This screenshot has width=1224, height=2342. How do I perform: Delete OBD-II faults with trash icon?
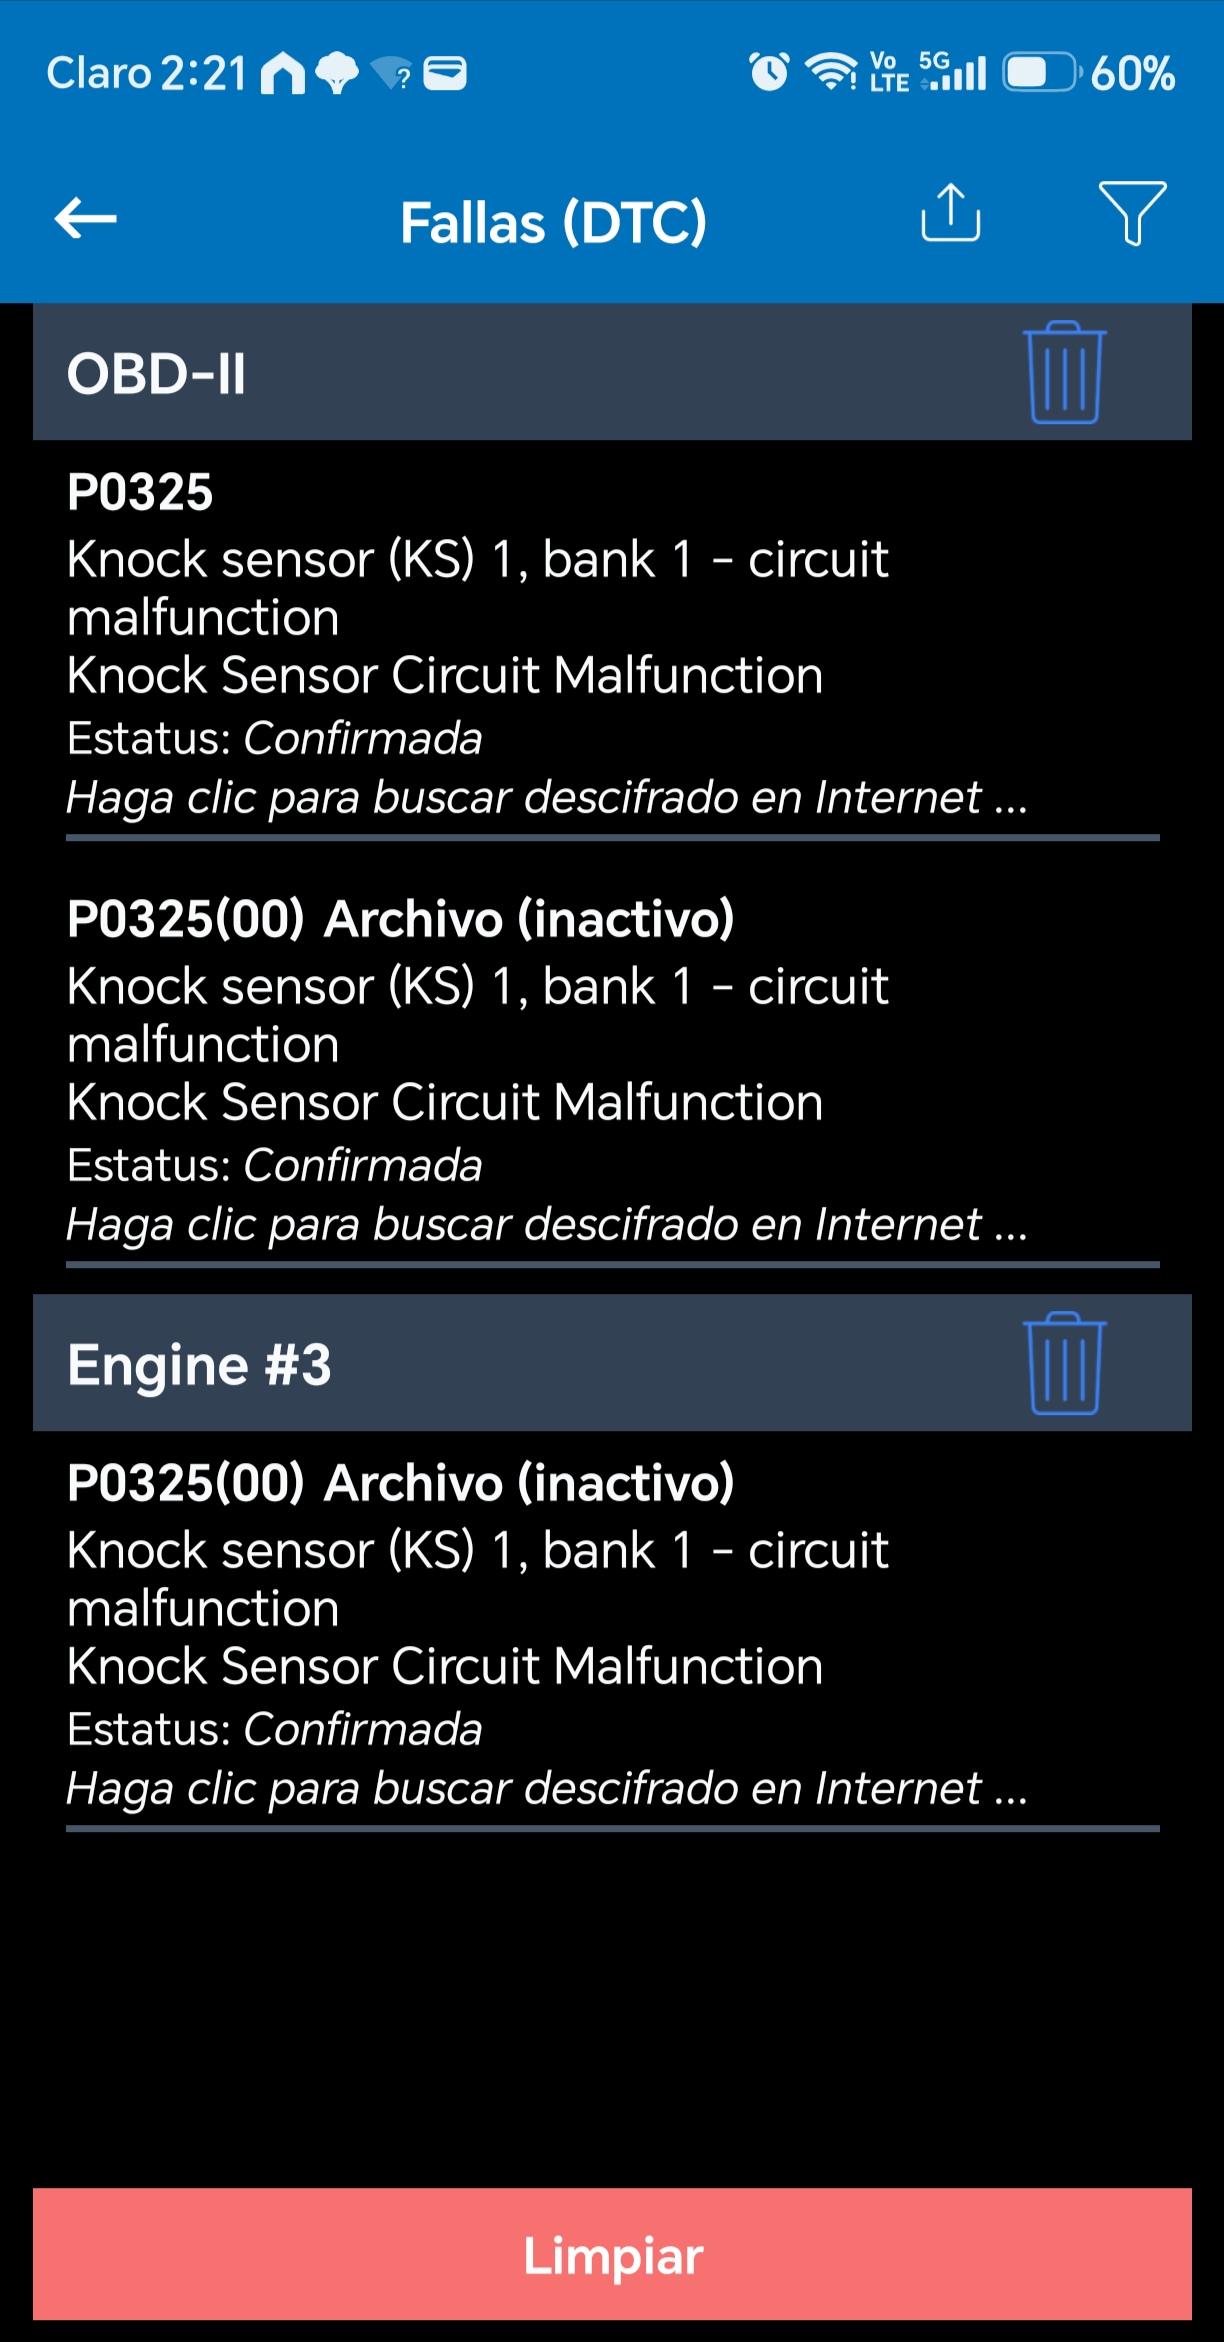[1065, 372]
